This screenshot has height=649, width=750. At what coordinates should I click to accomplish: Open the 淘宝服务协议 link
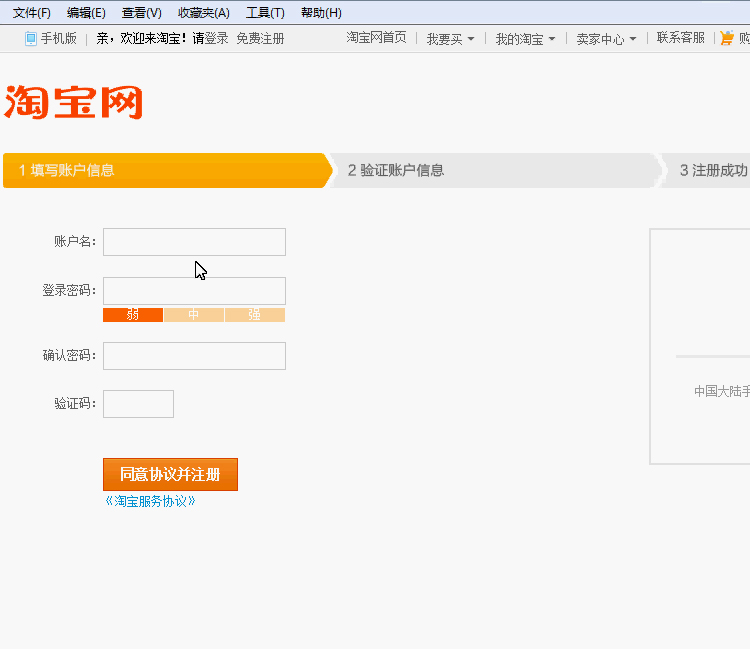150,501
